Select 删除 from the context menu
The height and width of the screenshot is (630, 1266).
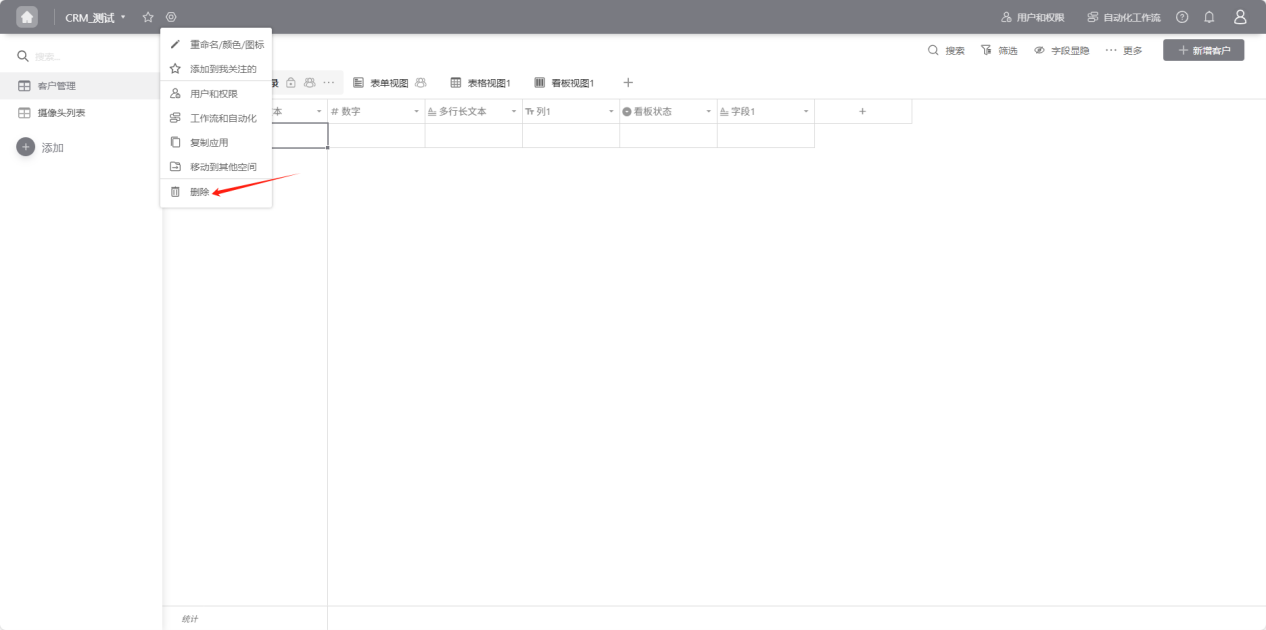(x=200, y=192)
